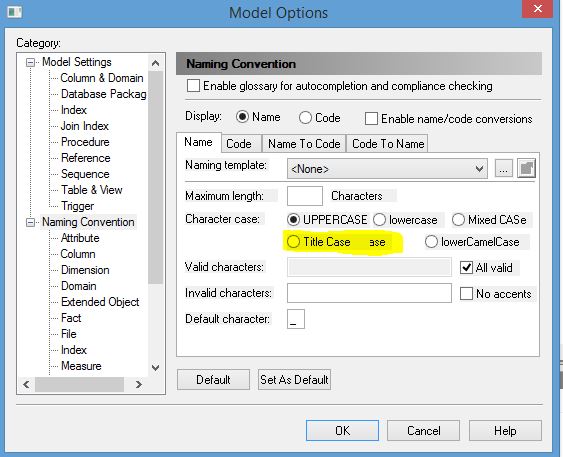Image resolution: width=563 pixels, height=457 pixels.
Task: Collapse the Naming Convention tree node
Action: pos(31,222)
